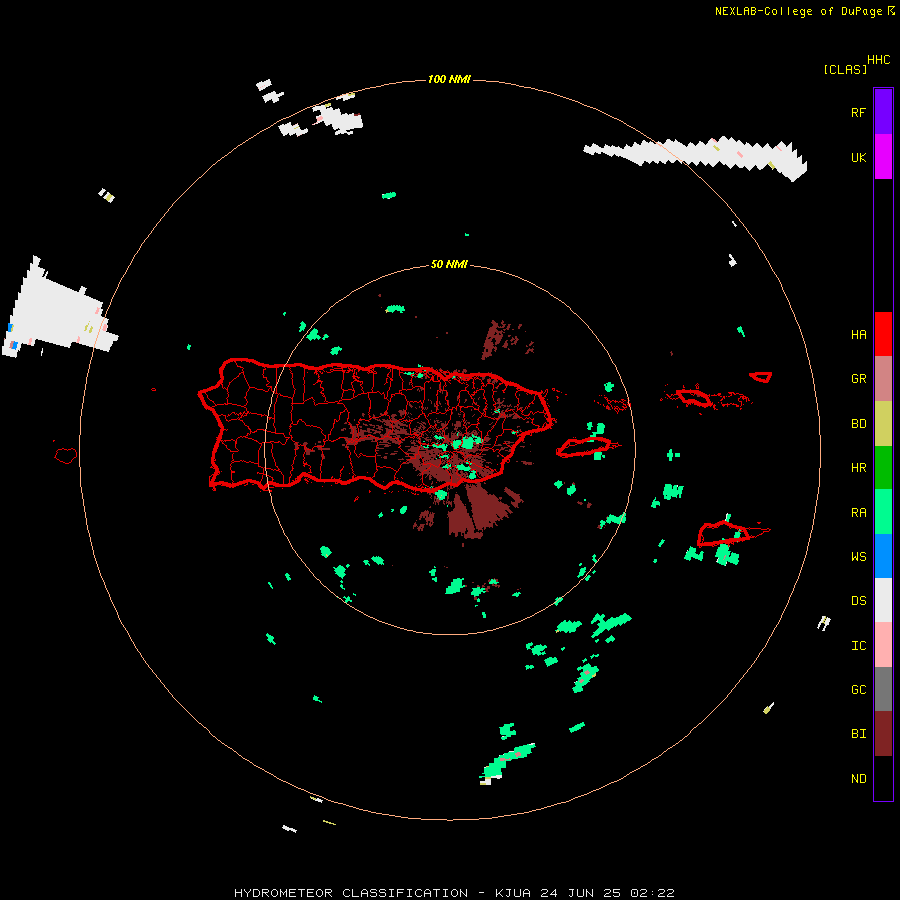The width and height of the screenshot is (900, 900).
Task: Click the [CLAS] legend heading
Action: (845, 69)
